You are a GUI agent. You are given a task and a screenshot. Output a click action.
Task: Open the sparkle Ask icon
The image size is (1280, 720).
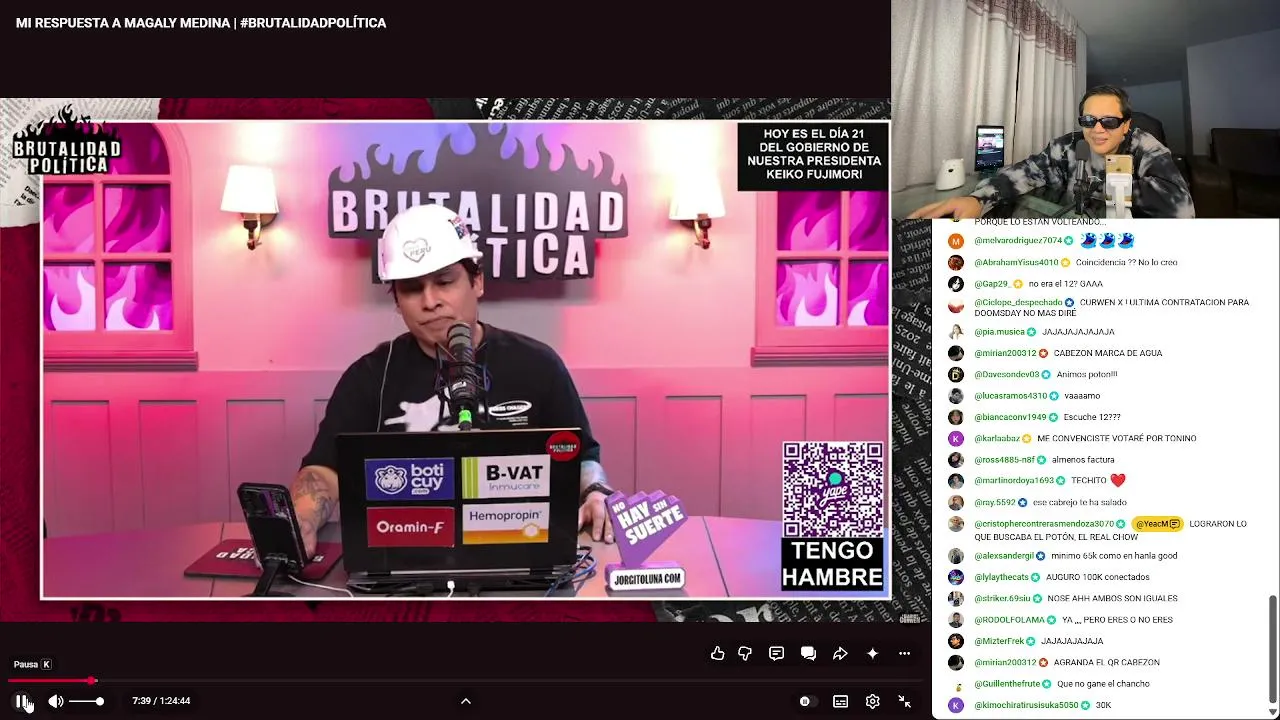pyautogui.click(x=872, y=653)
